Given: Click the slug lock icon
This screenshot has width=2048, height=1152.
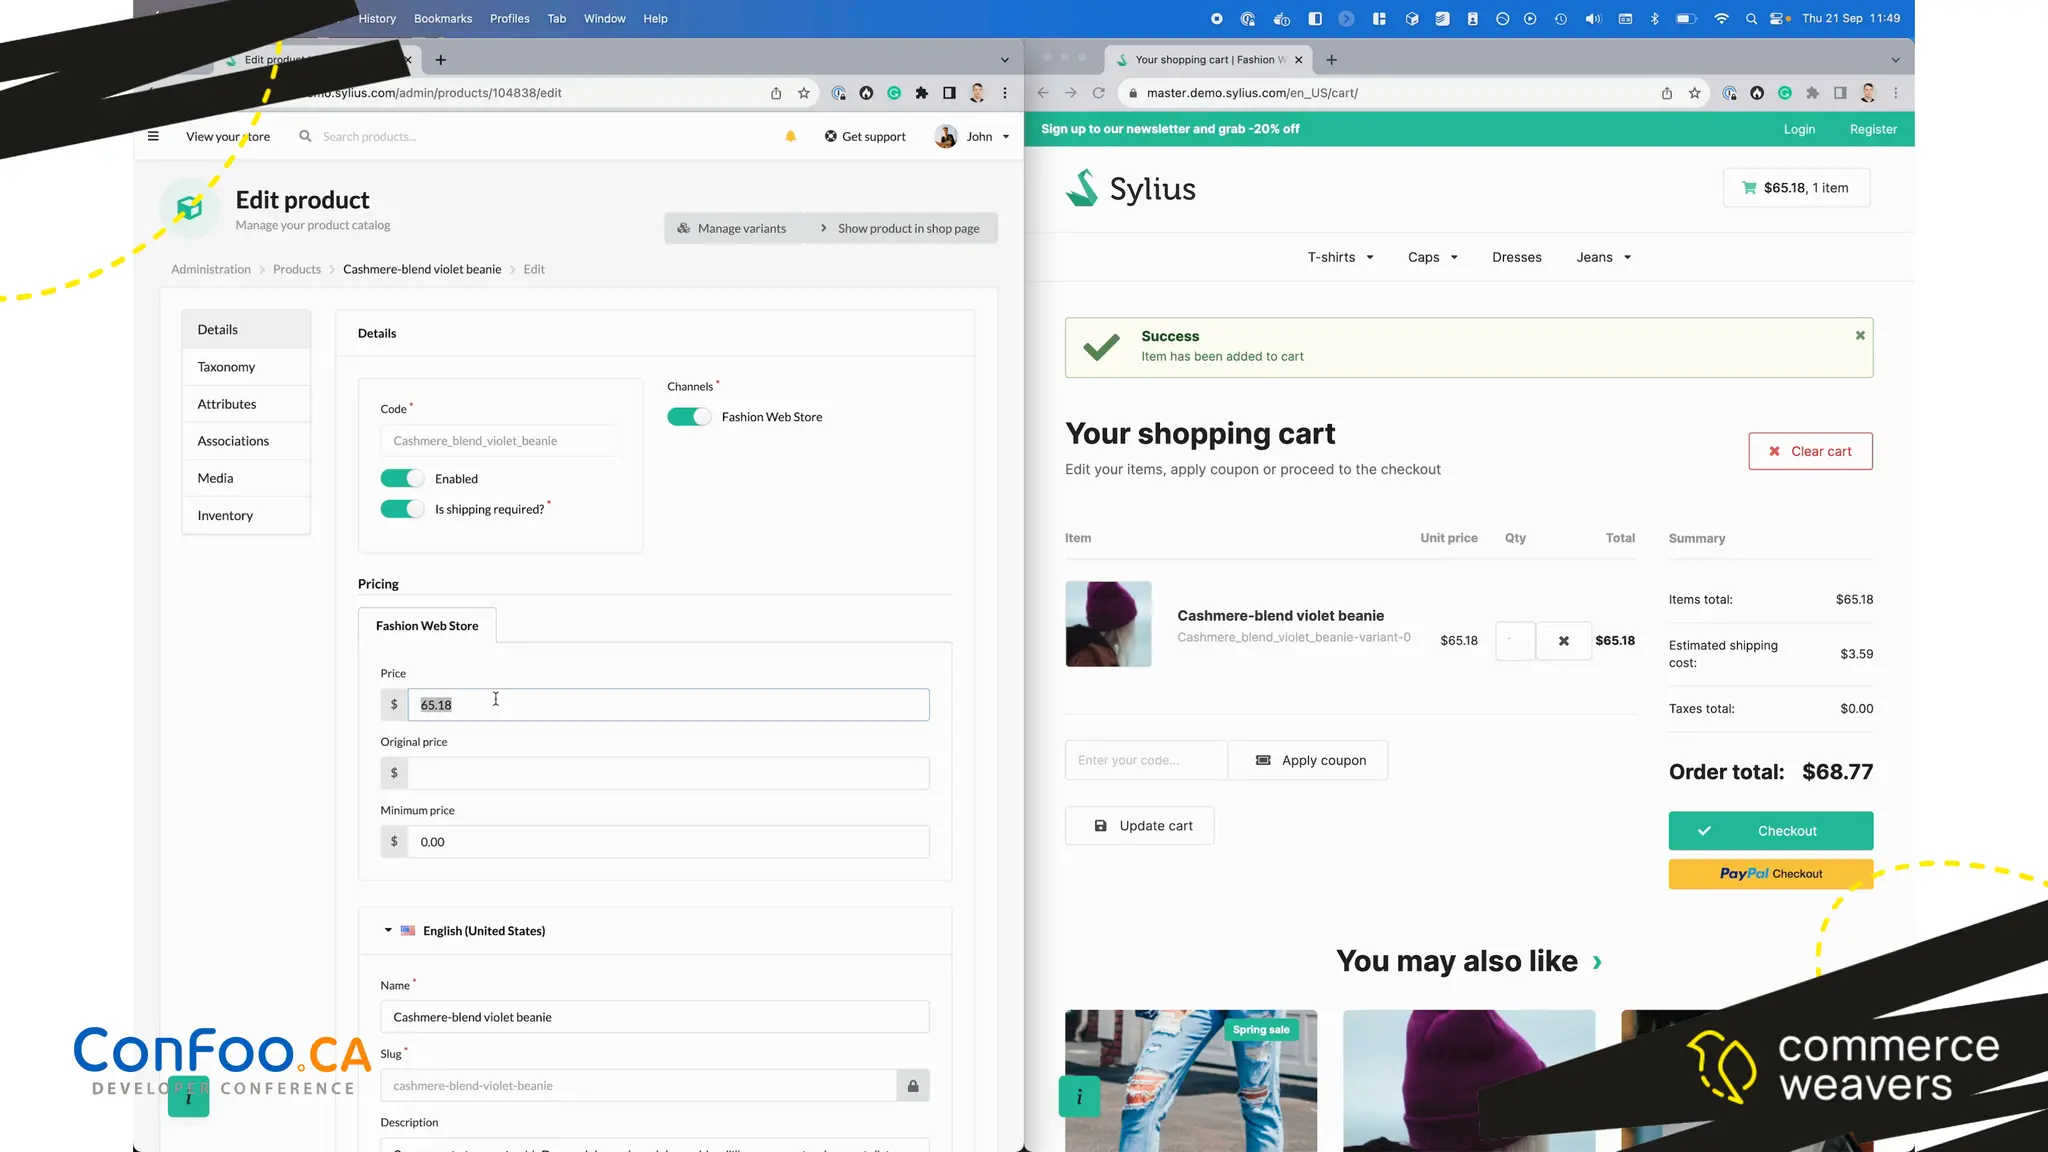Looking at the screenshot, I should [912, 1086].
